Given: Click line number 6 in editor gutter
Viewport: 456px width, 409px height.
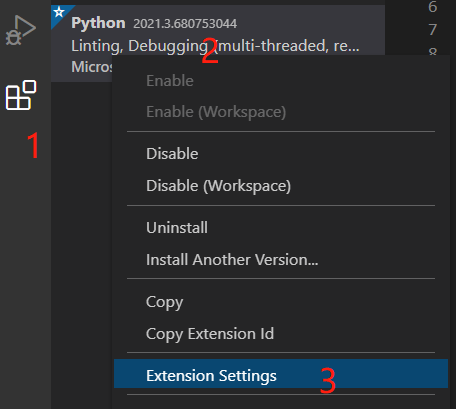Looking at the screenshot, I should click(x=432, y=7).
